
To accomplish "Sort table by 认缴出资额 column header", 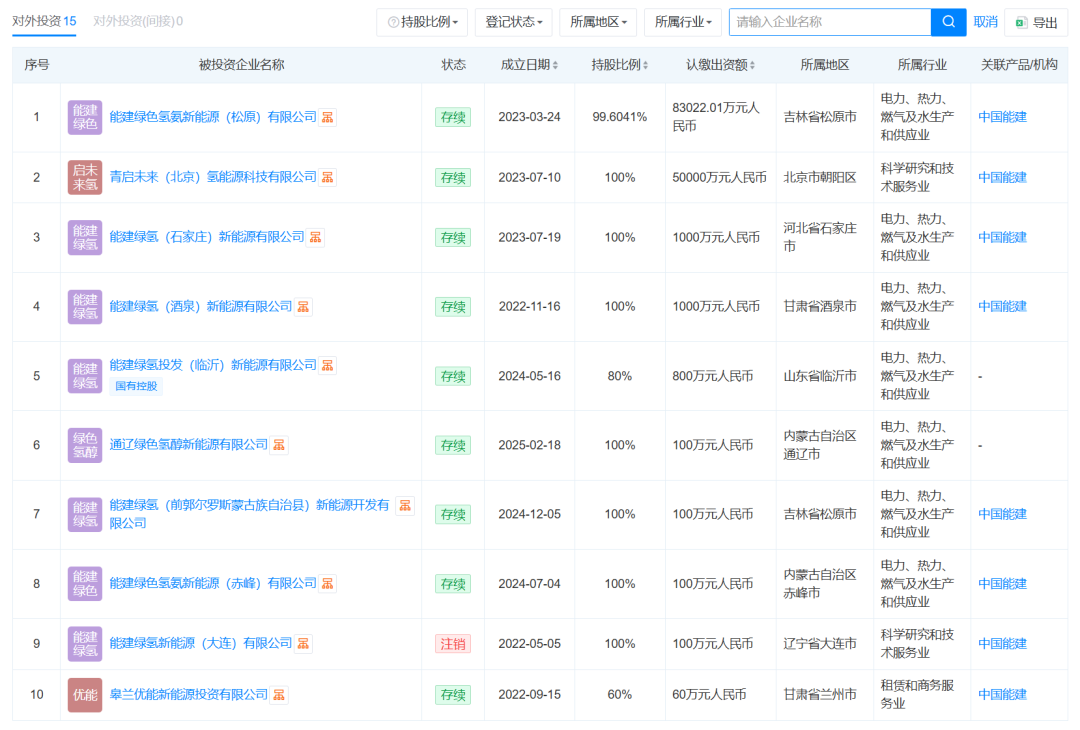I will pos(720,65).
